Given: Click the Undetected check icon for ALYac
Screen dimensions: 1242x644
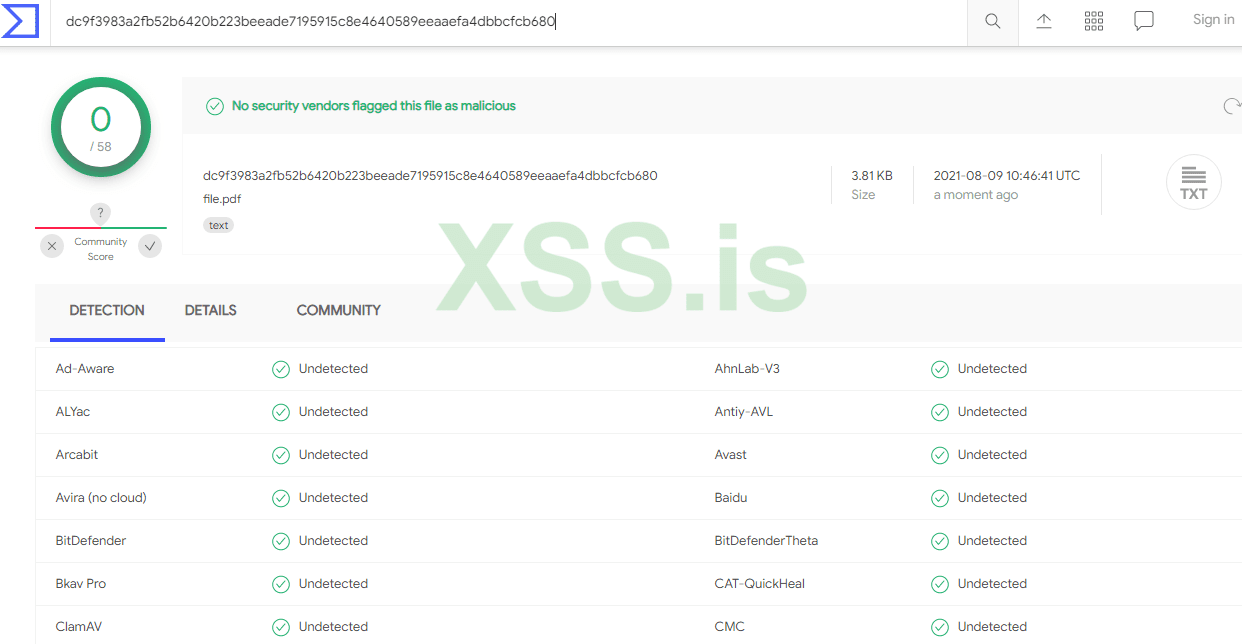Looking at the screenshot, I should point(281,413).
